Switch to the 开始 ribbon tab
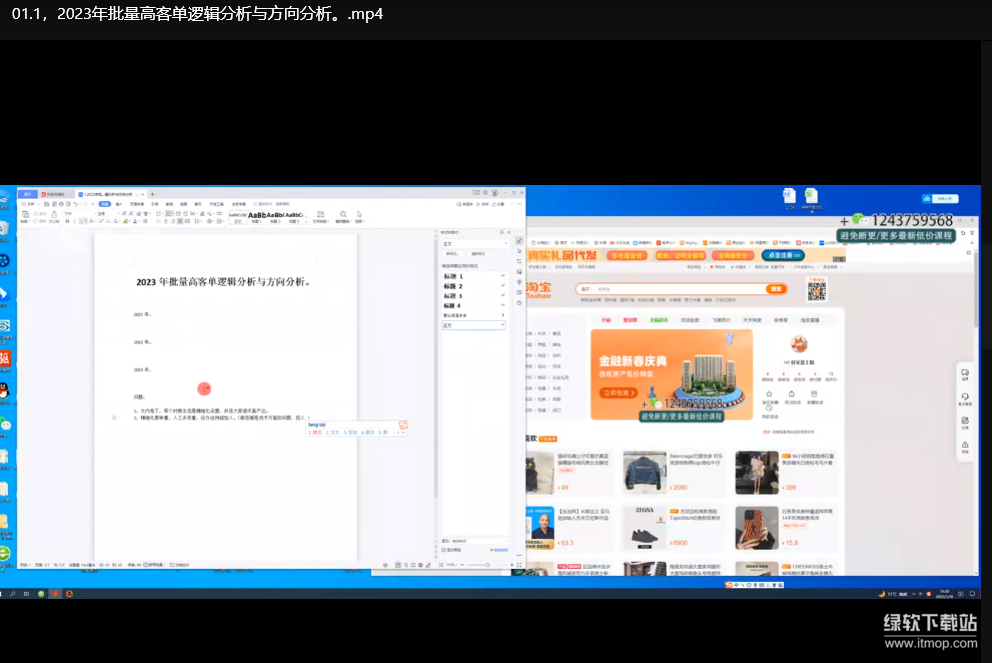 104,204
